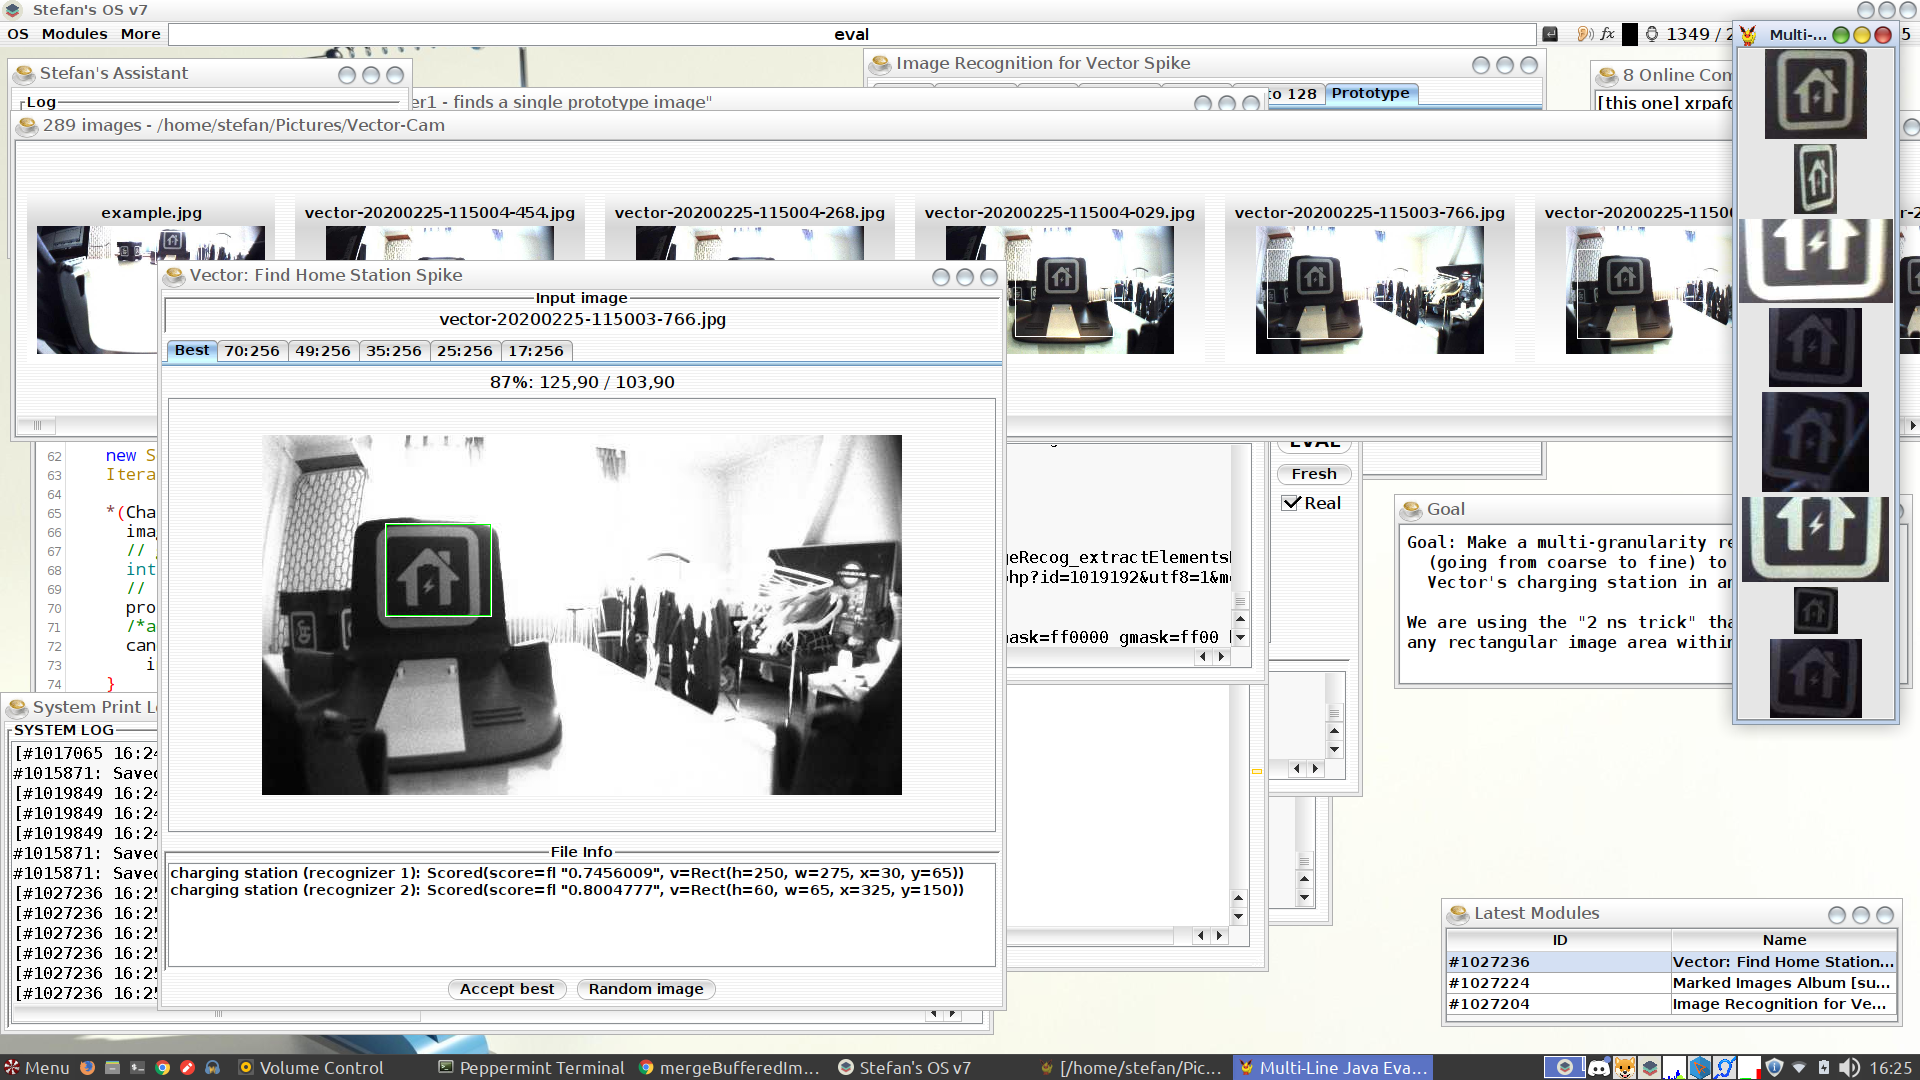Click the Accept best button
Screen dimensions: 1920x1080
(506, 989)
